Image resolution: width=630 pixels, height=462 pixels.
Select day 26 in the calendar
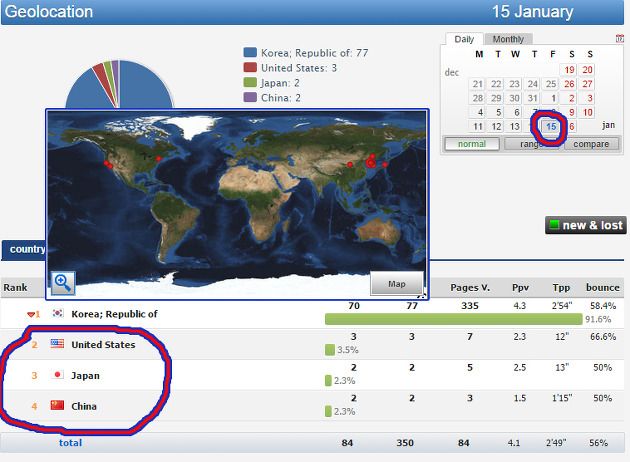pos(569,84)
